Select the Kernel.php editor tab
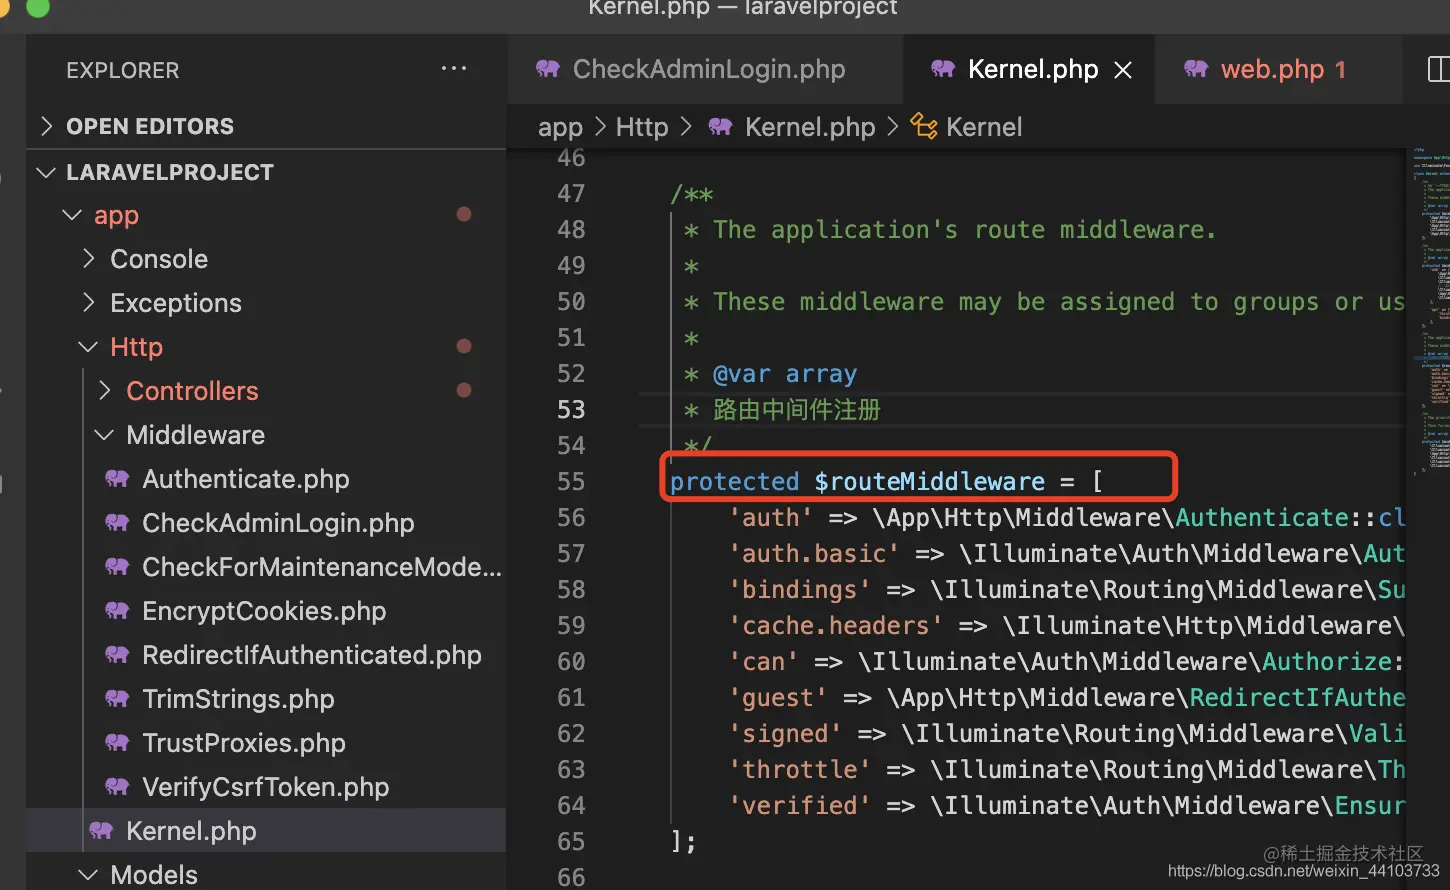This screenshot has height=890, width=1450. click(1029, 69)
